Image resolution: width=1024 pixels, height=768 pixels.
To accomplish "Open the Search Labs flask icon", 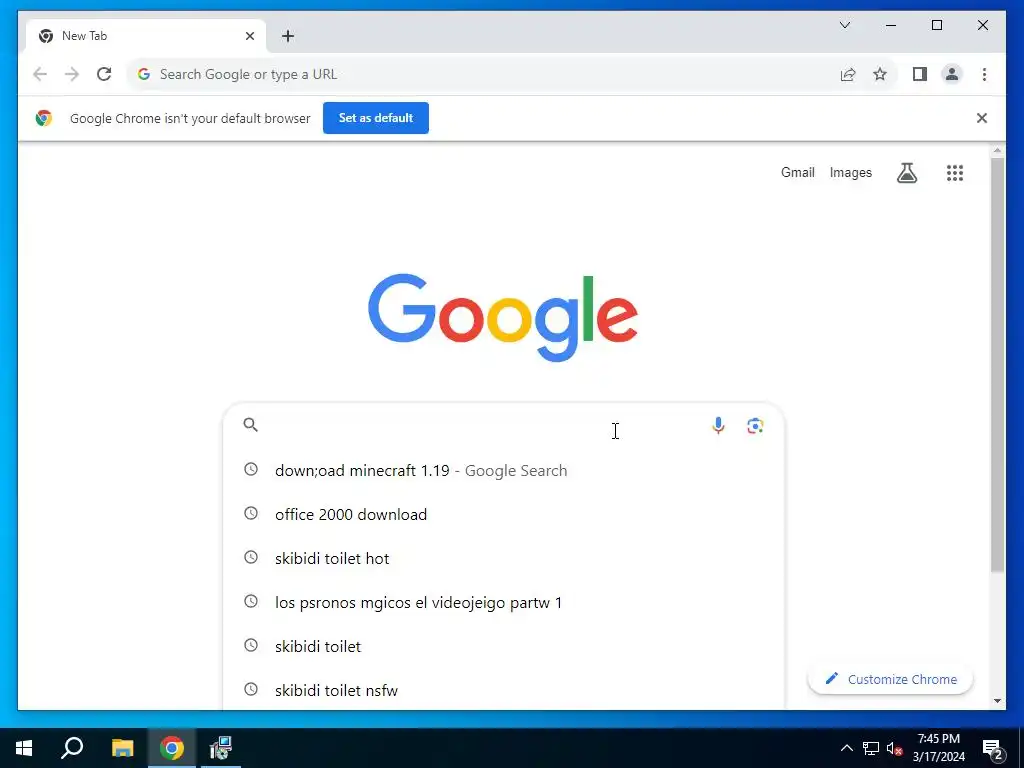I will [906, 173].
